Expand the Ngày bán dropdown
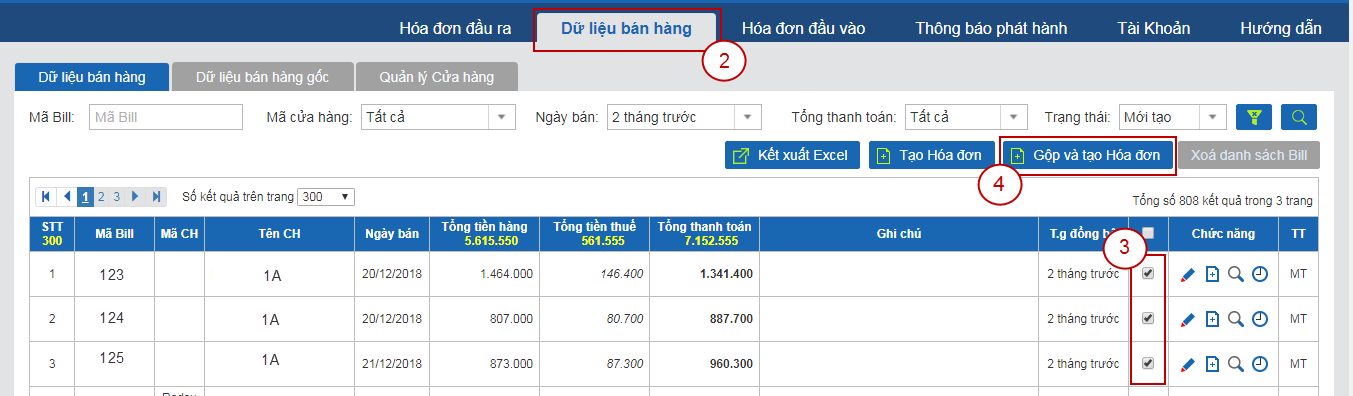This screenshot has height=396, width=1353. pos(684,117)
